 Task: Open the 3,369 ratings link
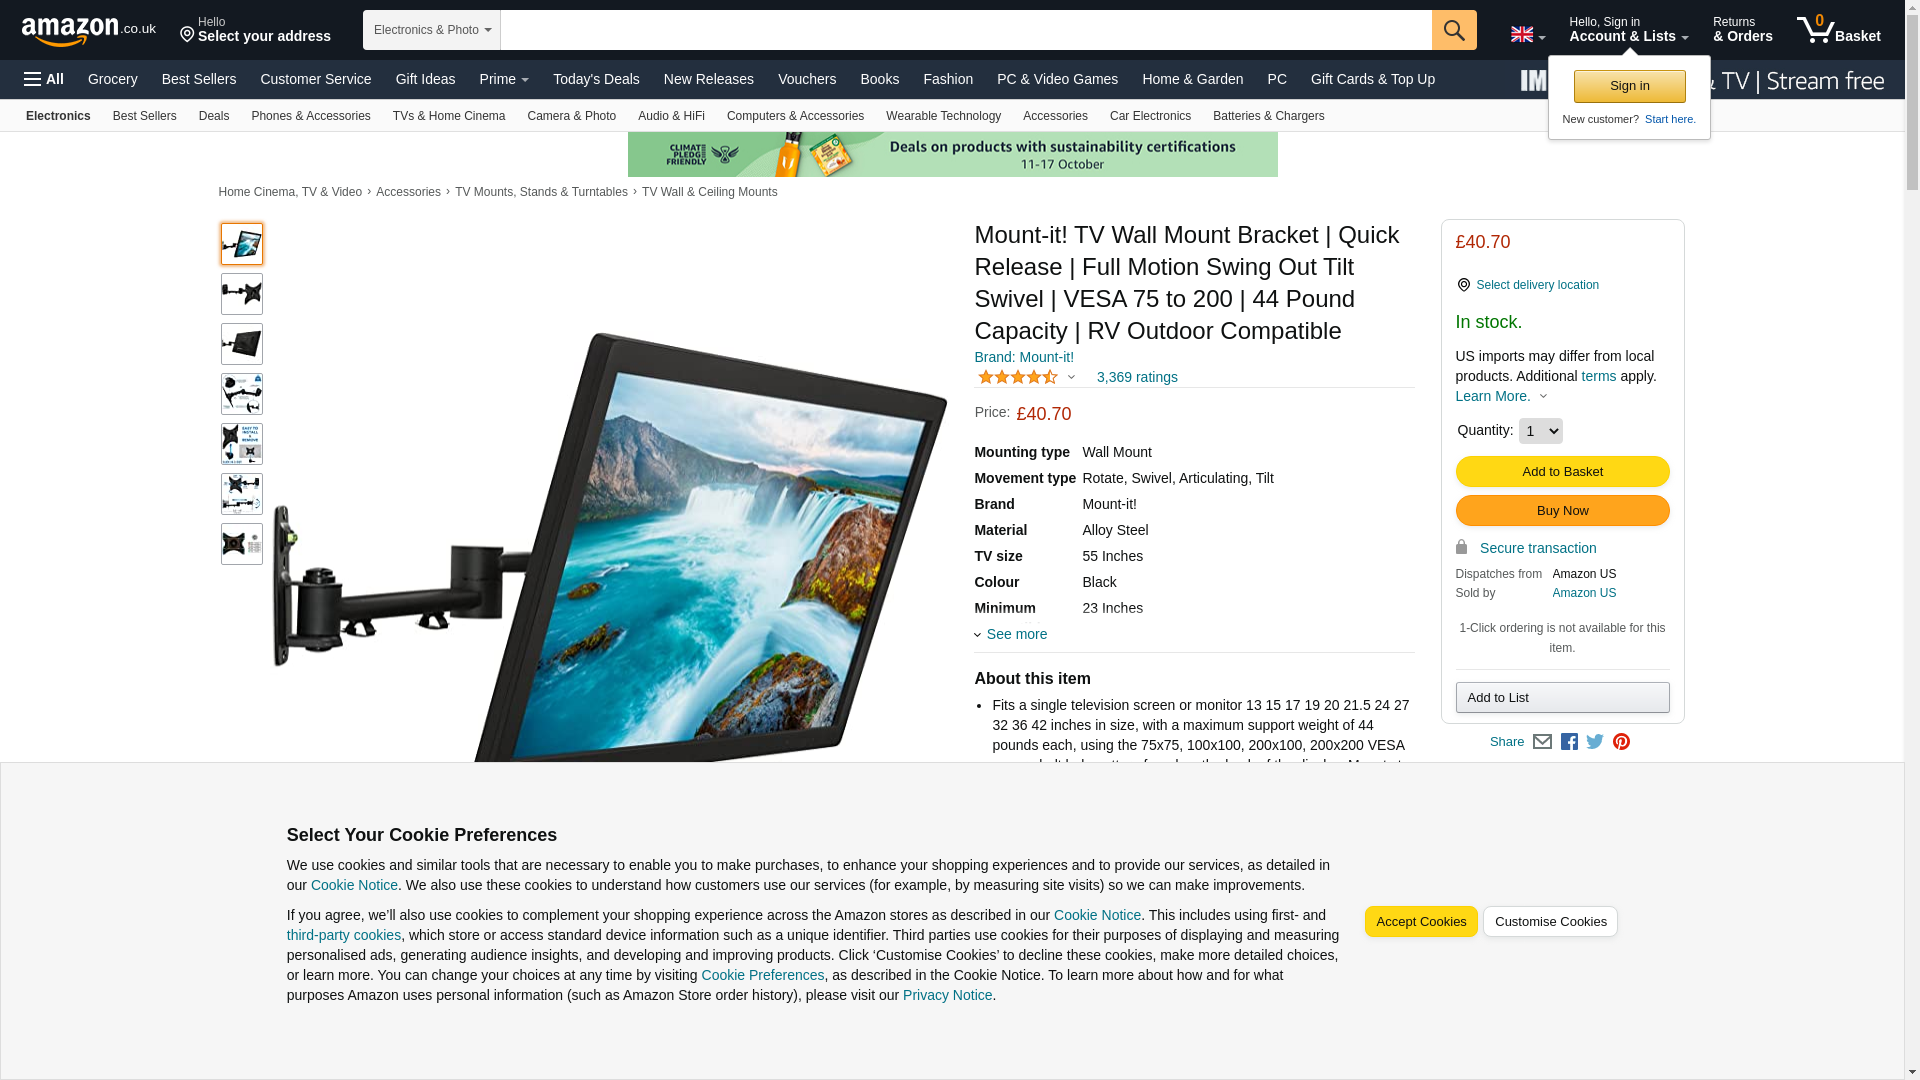coord(1137,377)
